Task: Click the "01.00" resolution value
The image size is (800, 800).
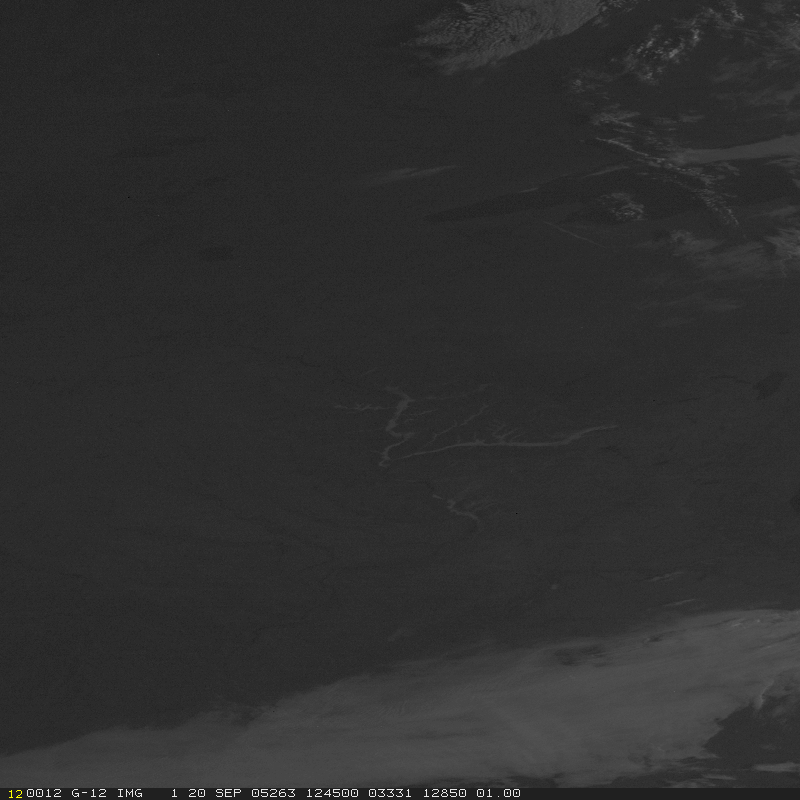Action: (x=498, y=793)
